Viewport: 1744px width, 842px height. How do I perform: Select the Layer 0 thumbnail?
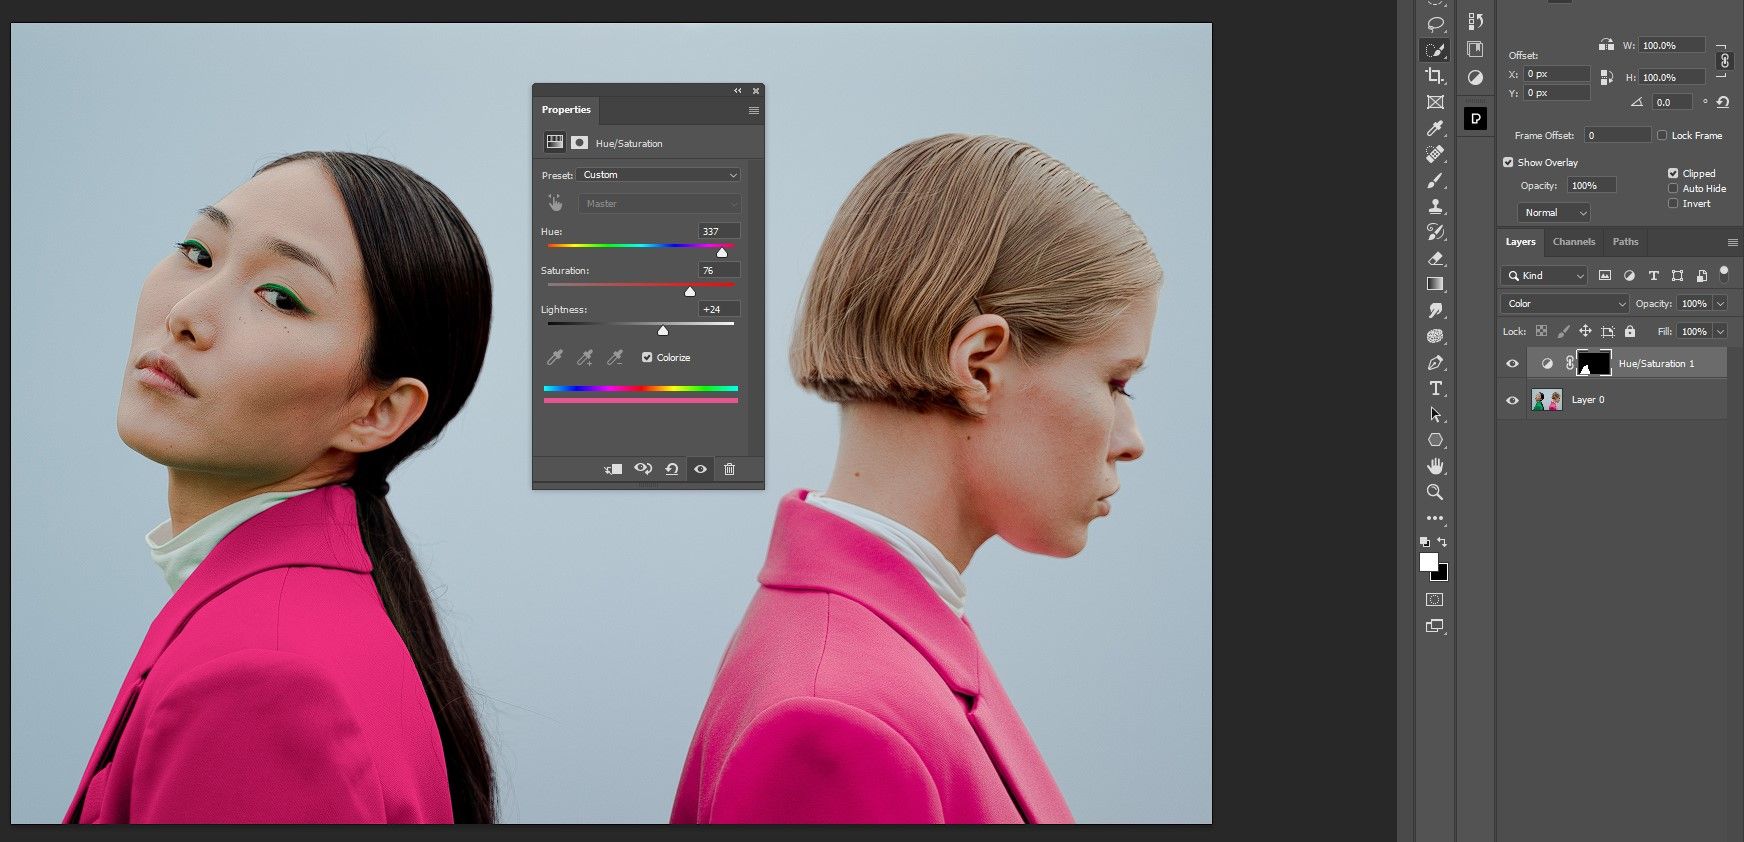1547,400
